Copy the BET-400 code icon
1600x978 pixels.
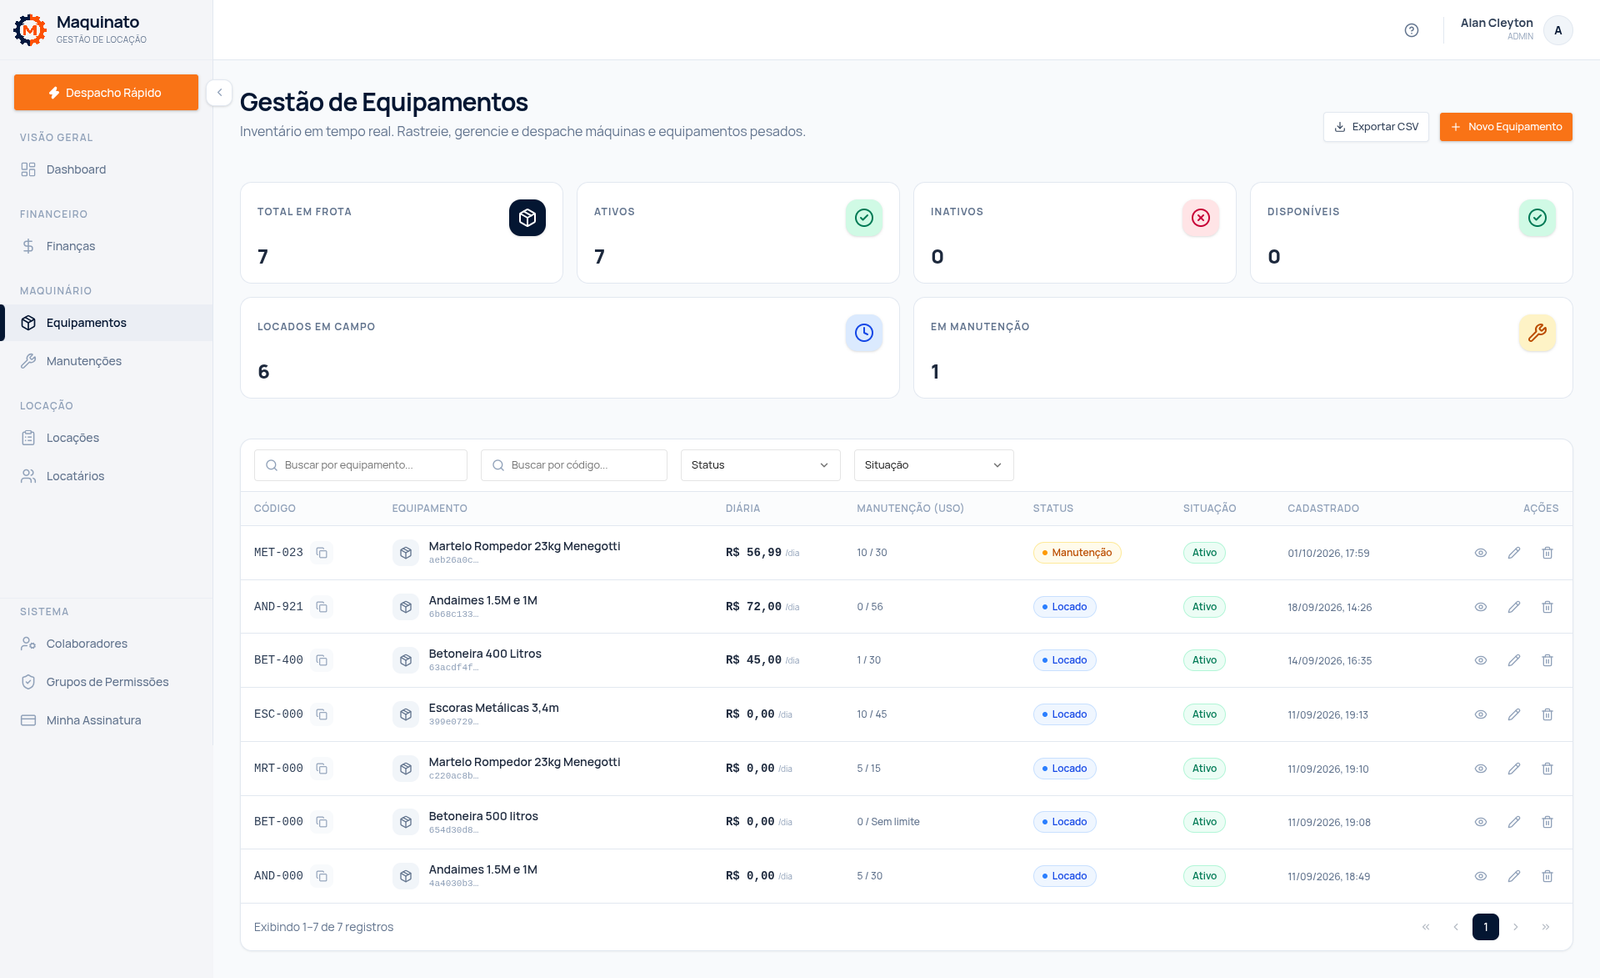322,660
